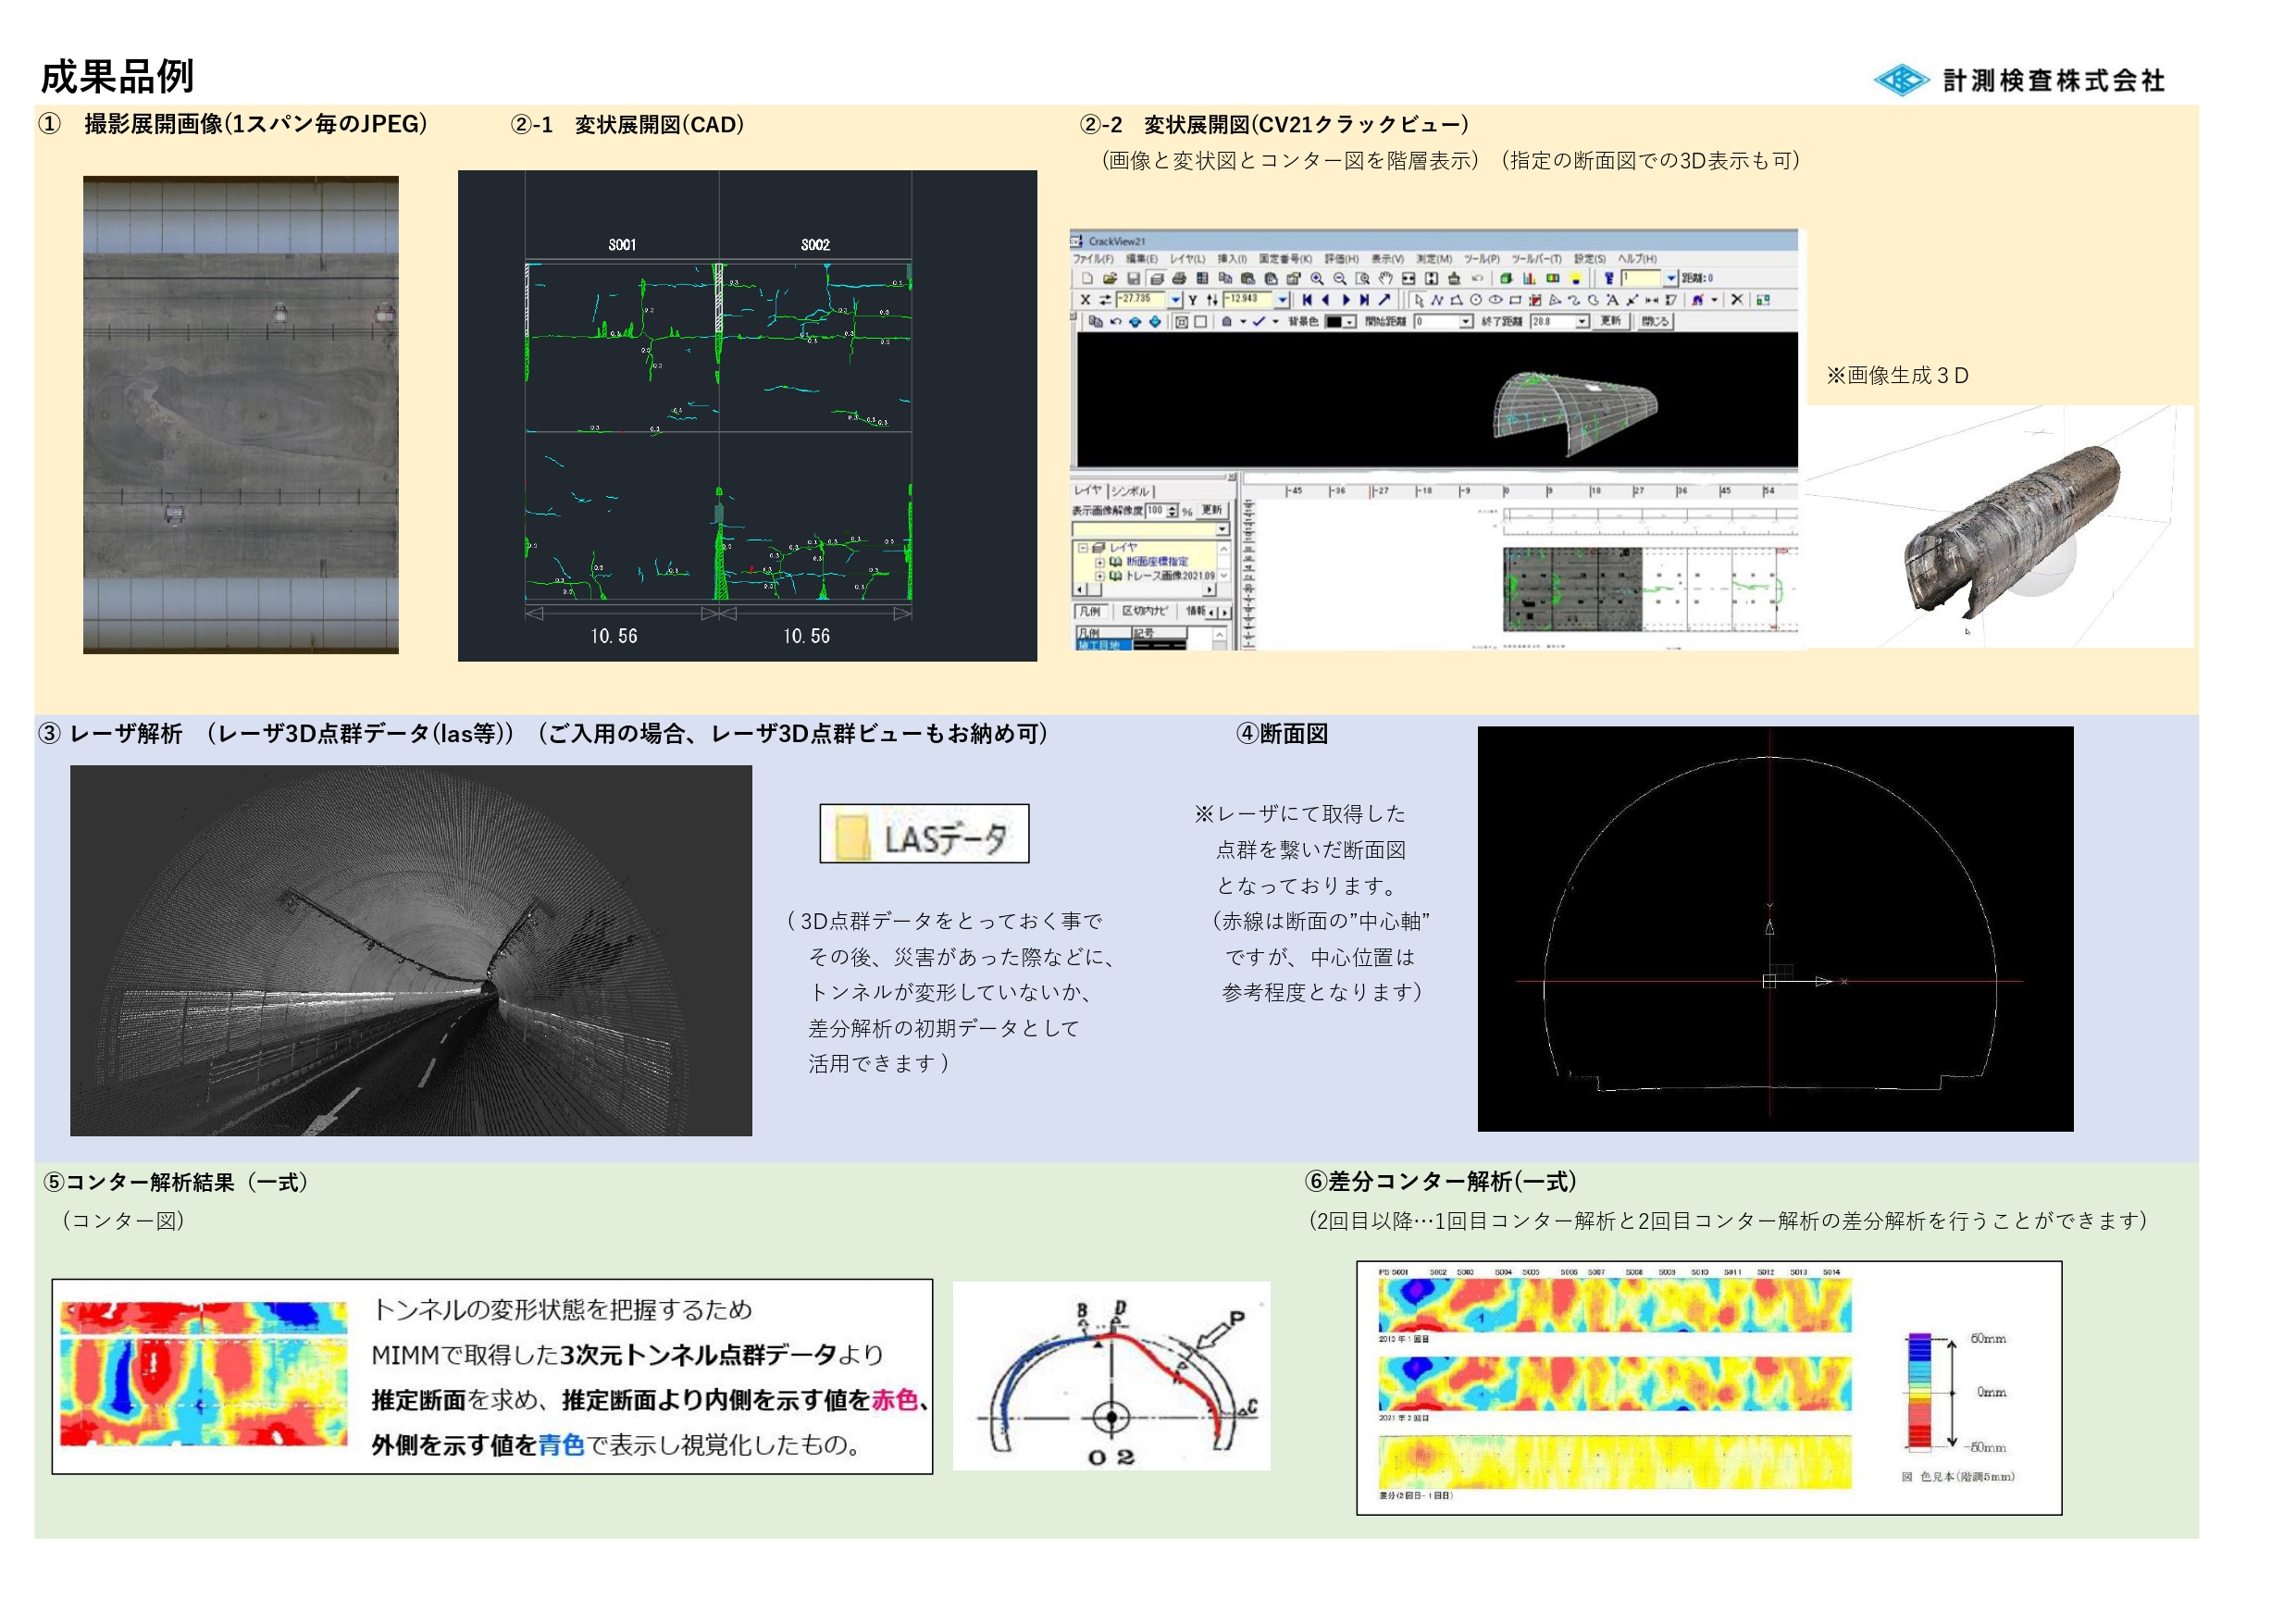Expand the 断面座標指定 tree node
Viewport: 2296px width, 1624px height.
[x=1100, y=563]
